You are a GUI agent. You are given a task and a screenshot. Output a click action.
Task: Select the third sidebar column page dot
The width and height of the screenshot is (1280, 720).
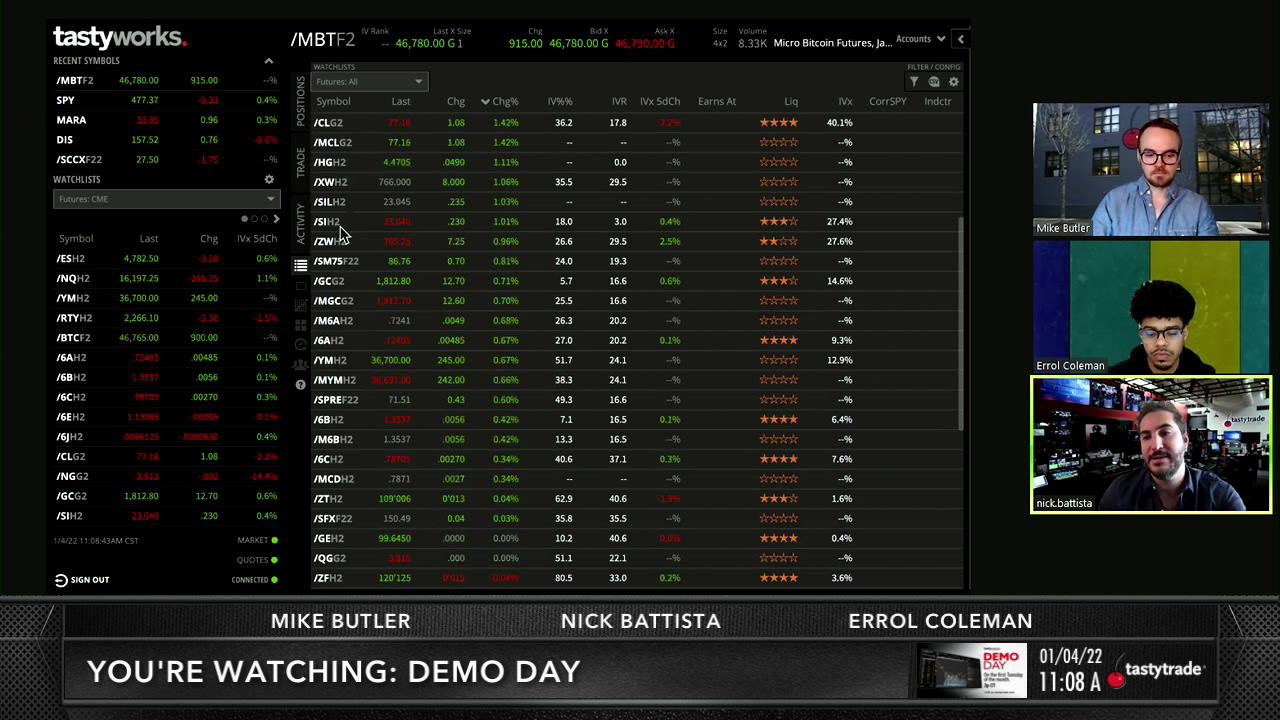264,219
